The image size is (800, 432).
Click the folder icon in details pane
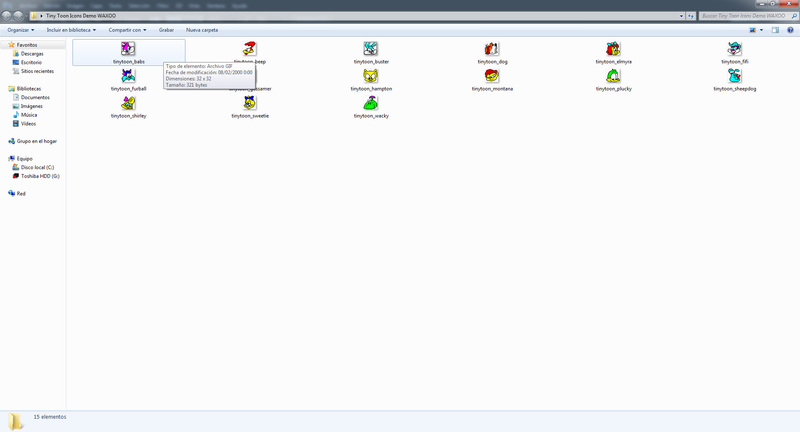(15, 421)
